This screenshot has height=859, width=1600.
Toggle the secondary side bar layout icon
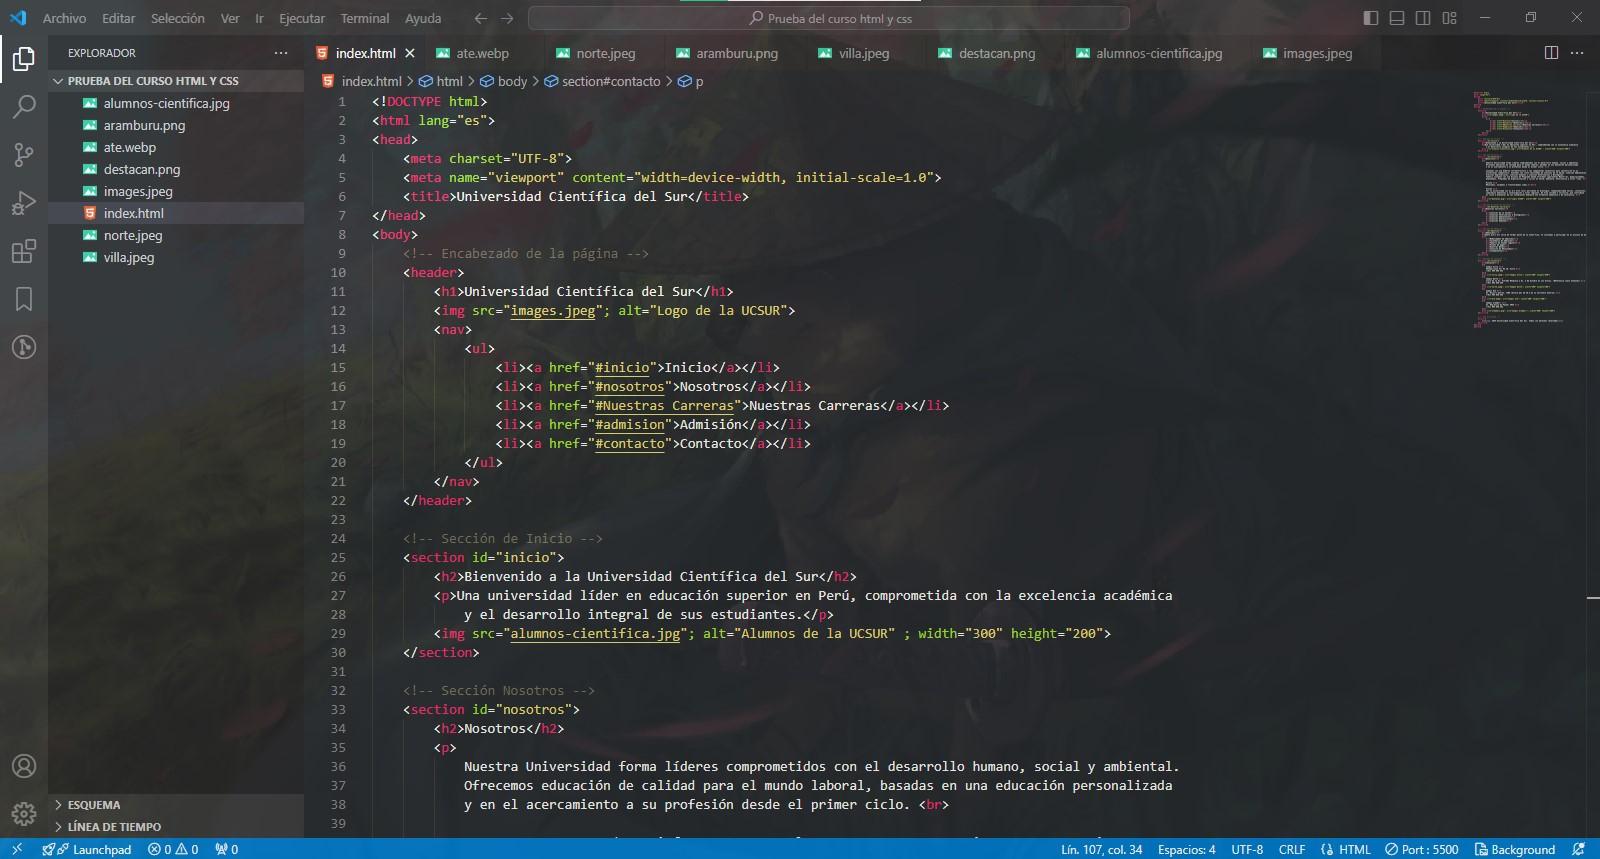tap(1423, 18)
